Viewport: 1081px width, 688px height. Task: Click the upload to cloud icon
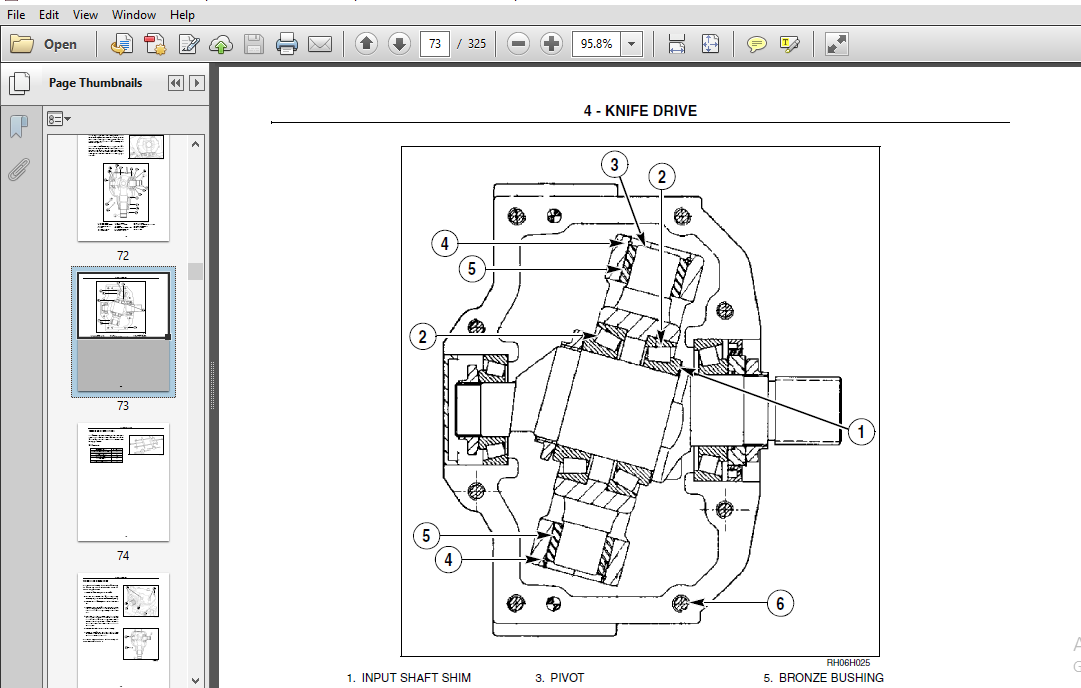[x=221, y=44]
